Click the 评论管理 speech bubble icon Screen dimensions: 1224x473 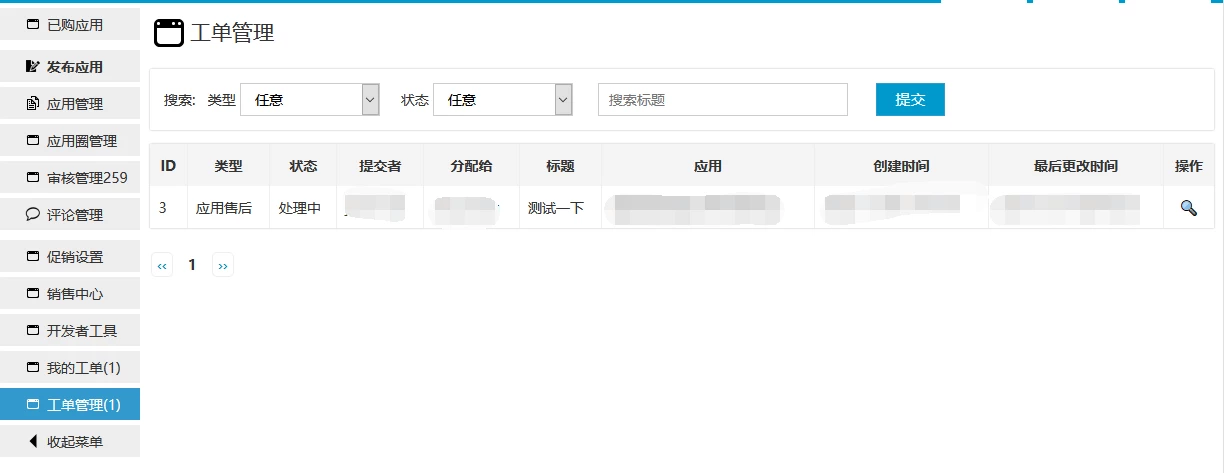click(32, 215)
